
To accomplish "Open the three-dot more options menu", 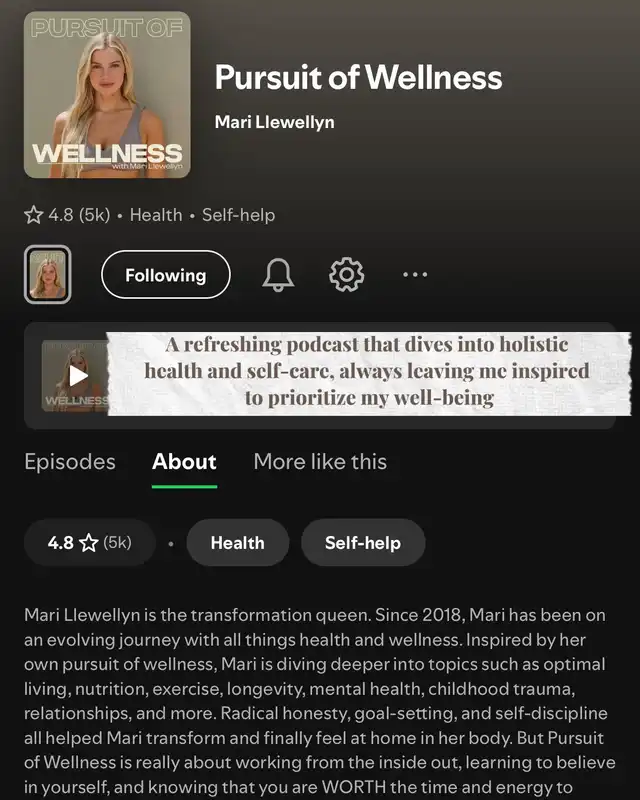I will click(415, 274).
